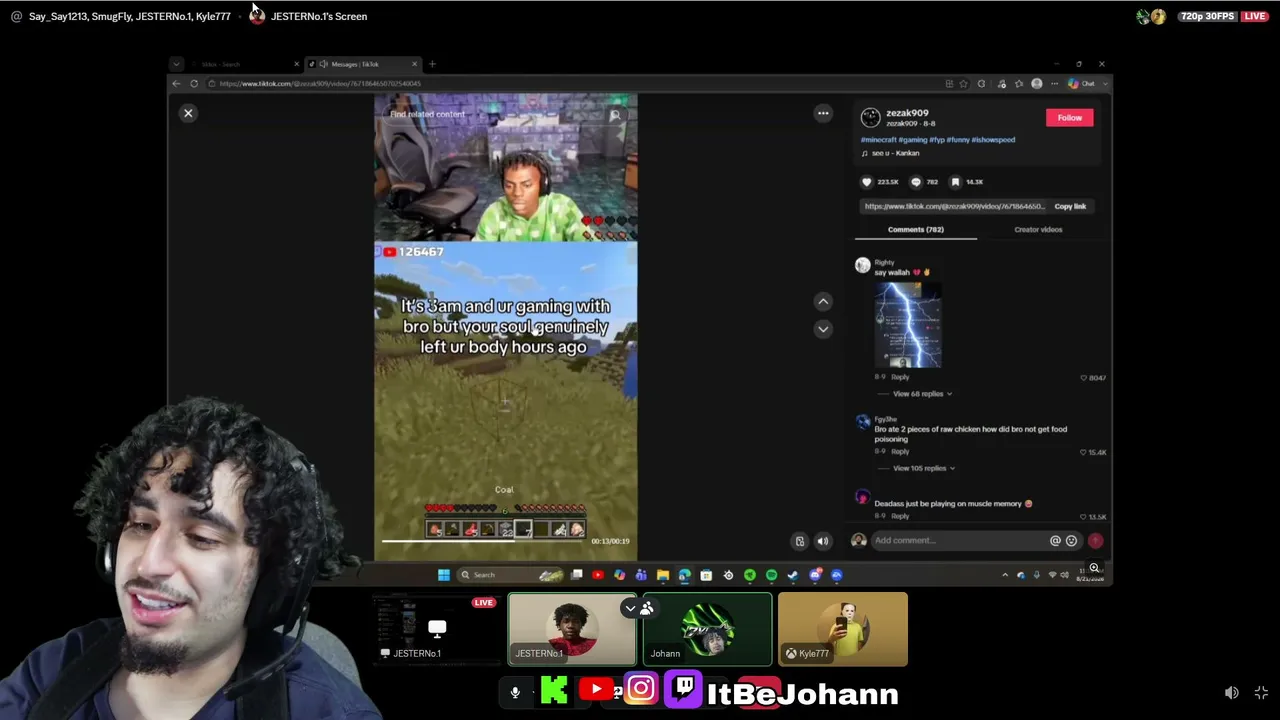Open comments via speech bubble icon
The width and height of the screenshot is (1280, 720).
coord(916,182)
